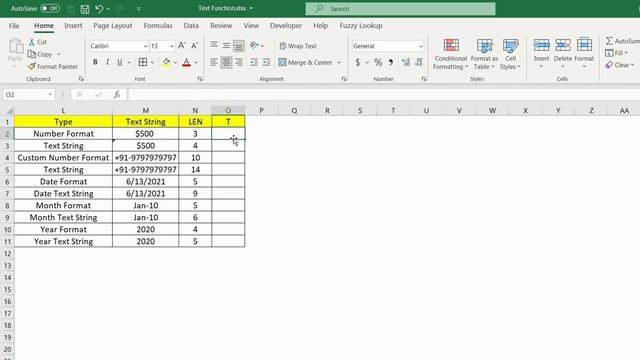Apply the yellow Fill Color swatch

[166, 62]
